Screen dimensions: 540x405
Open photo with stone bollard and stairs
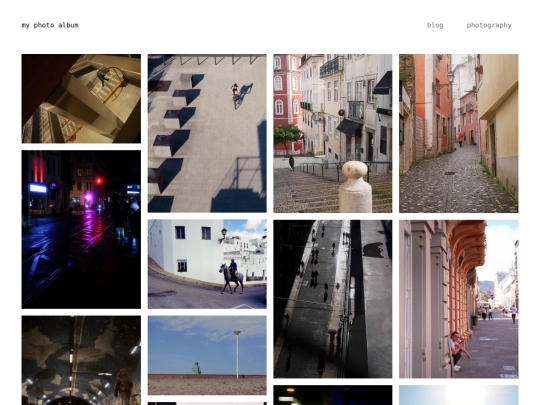pyautogui.click(x=333, y=133)
